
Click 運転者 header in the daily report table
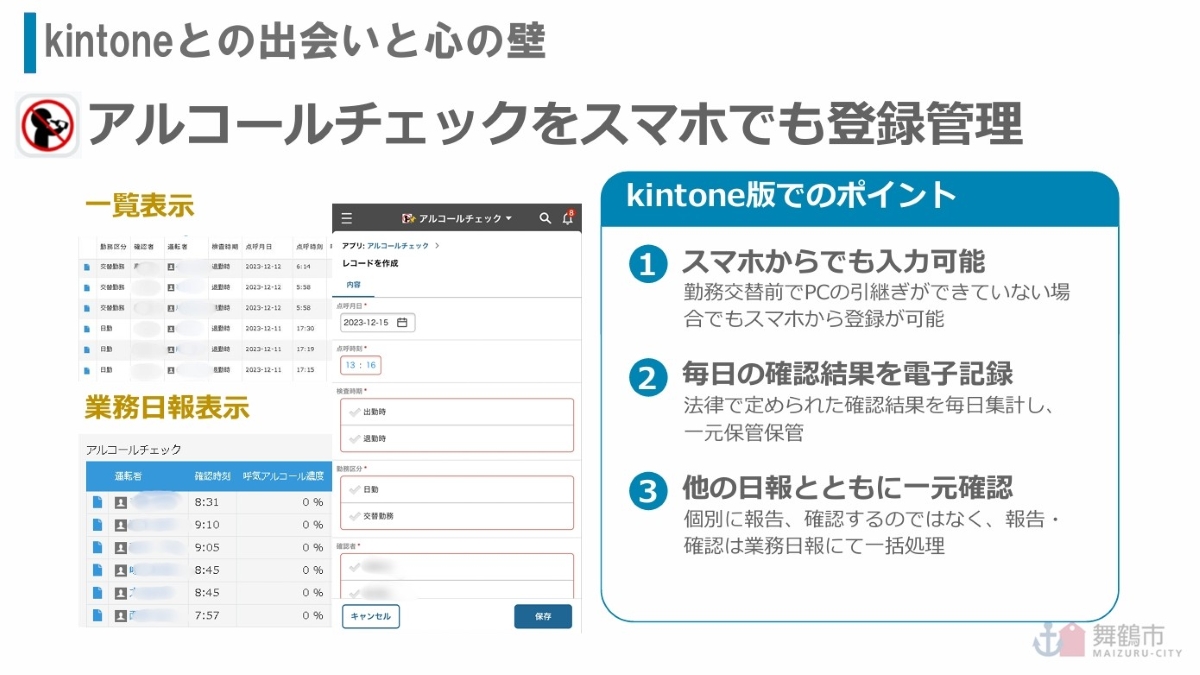(130, 476)
